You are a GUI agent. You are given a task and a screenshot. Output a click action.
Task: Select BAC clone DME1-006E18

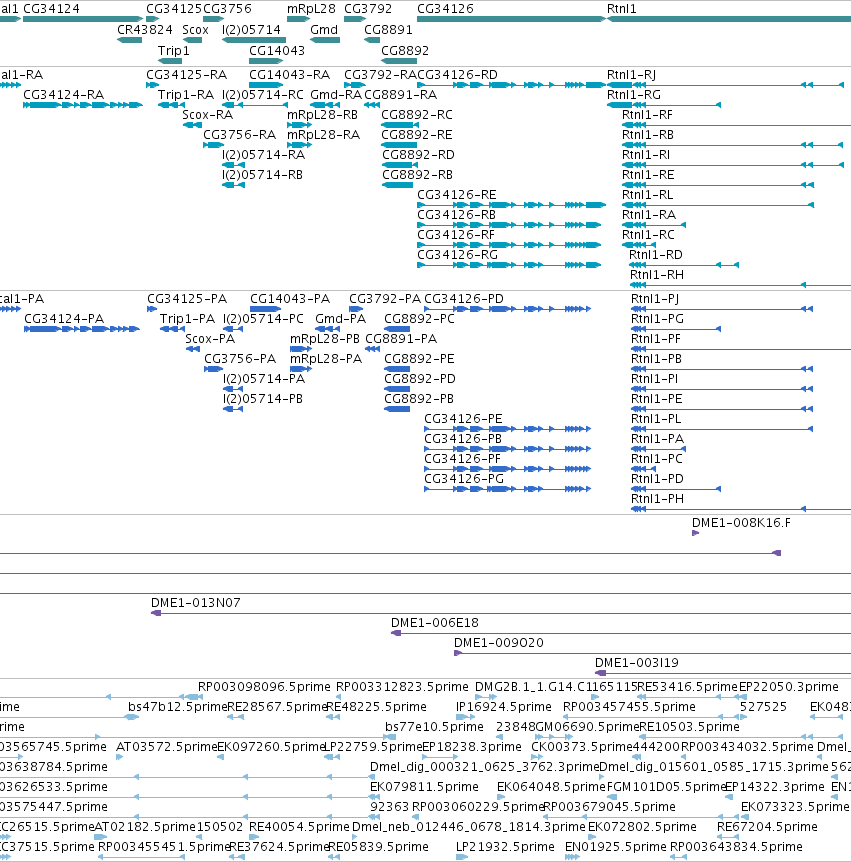(434, 623)
